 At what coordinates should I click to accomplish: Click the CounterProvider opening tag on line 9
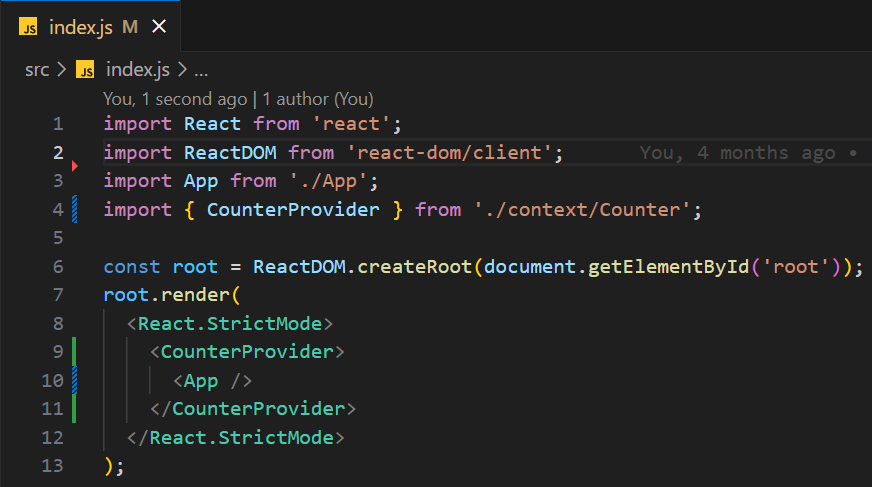click(x=247, y=352)
